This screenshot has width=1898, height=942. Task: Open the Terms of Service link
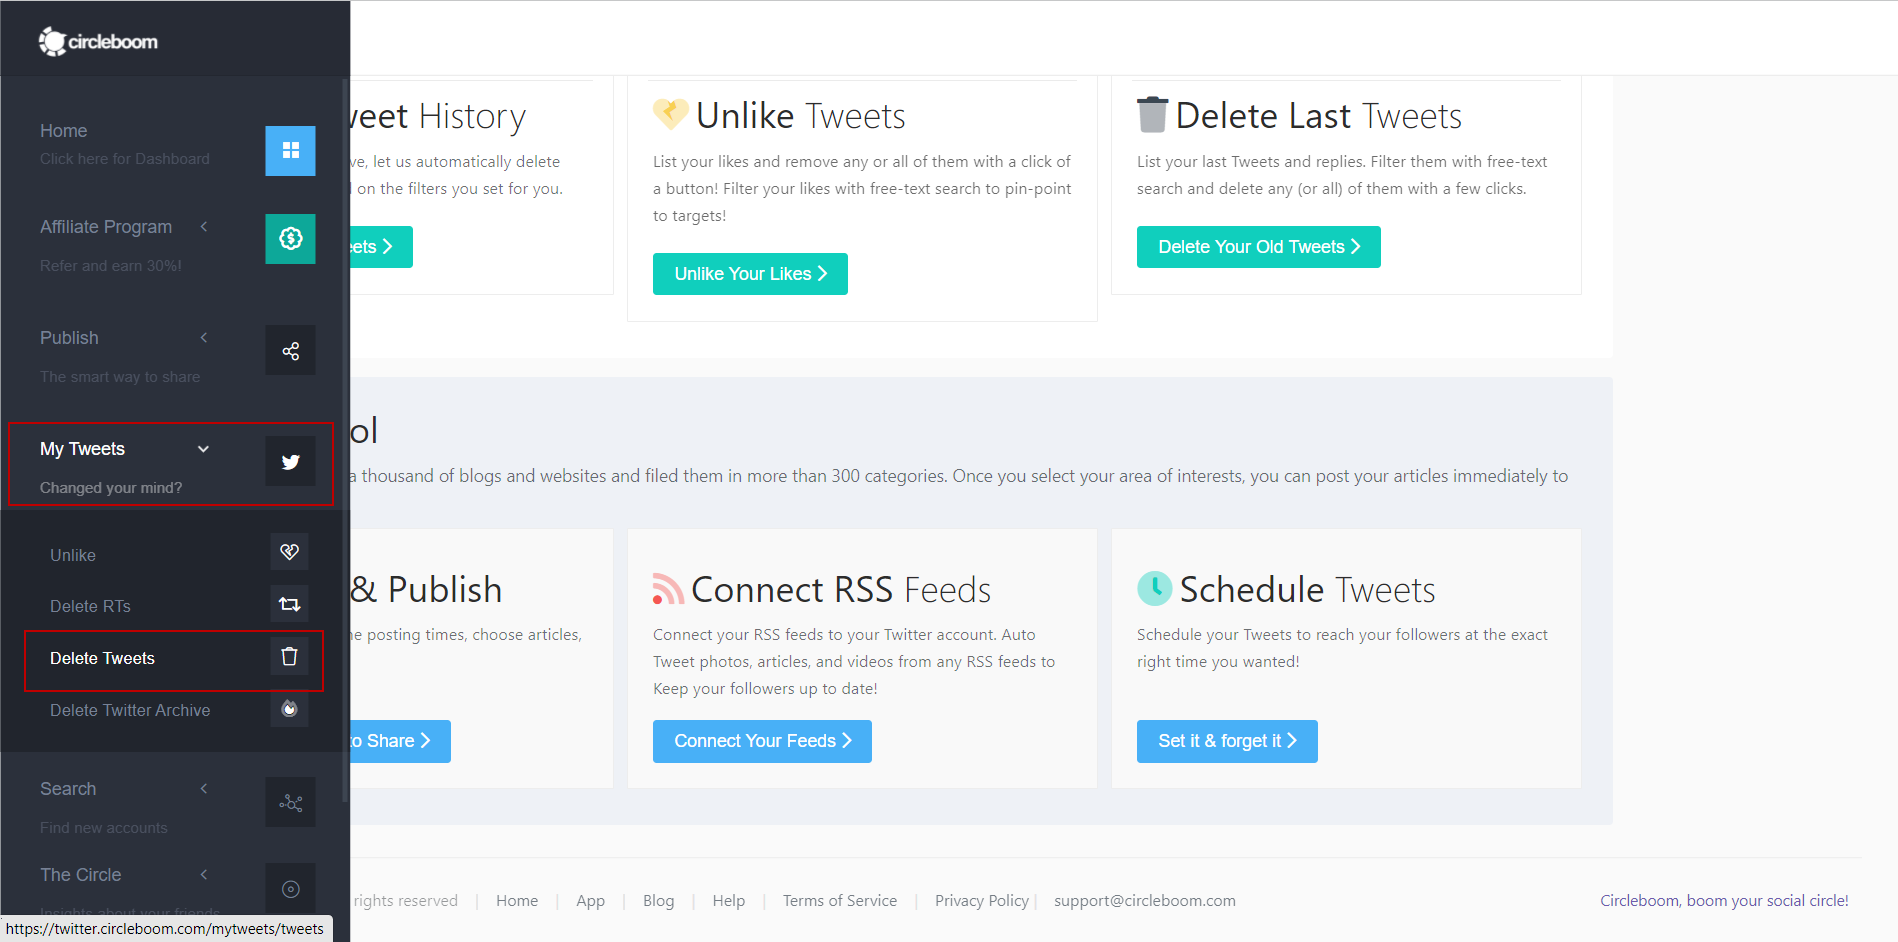pyautogui.click(x=839, y=900)
